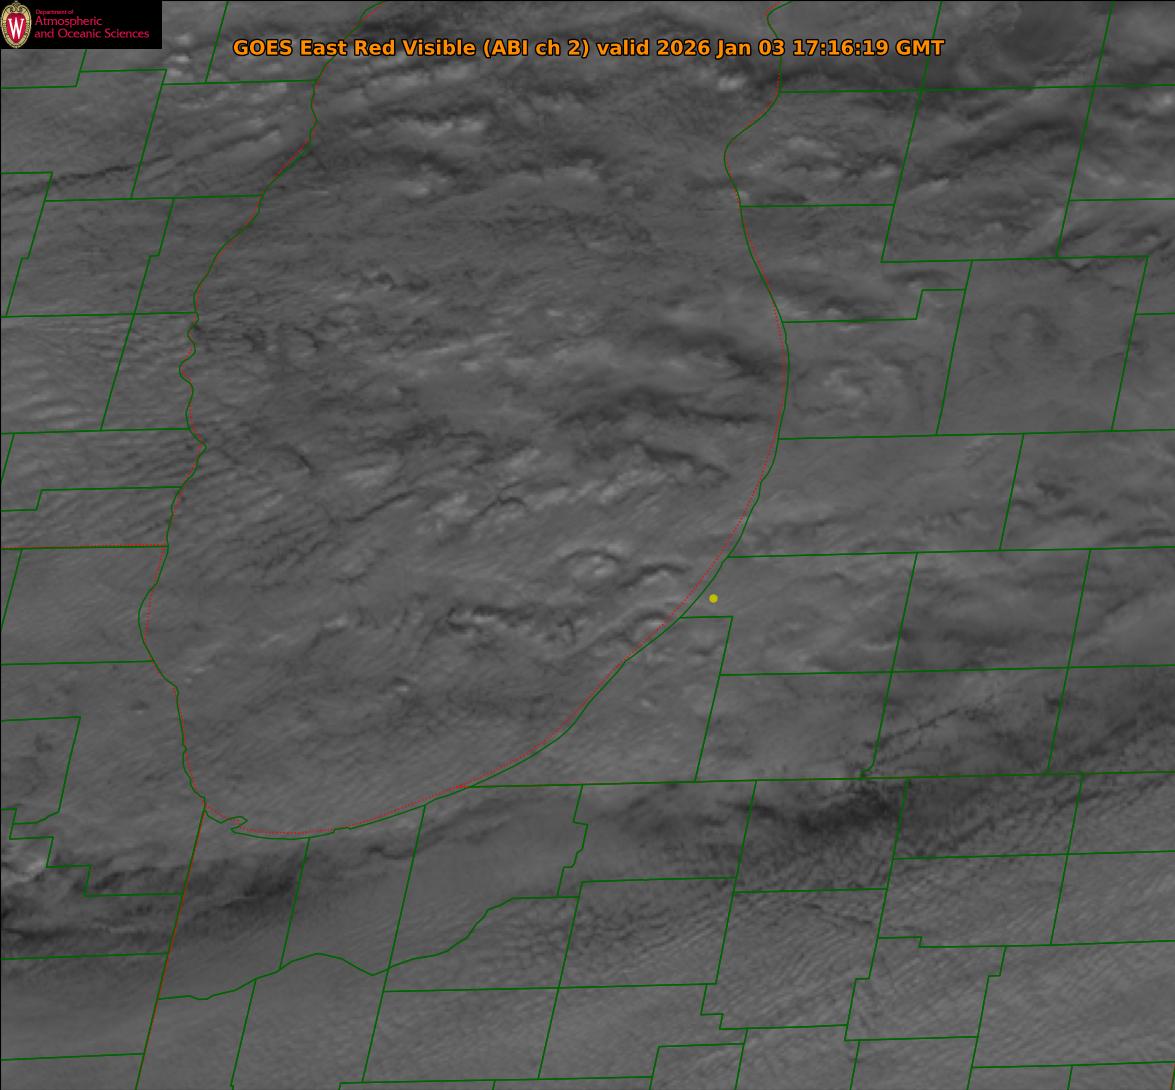Open the Atmospheric and Oceanic Sciences link

point(91,28)
